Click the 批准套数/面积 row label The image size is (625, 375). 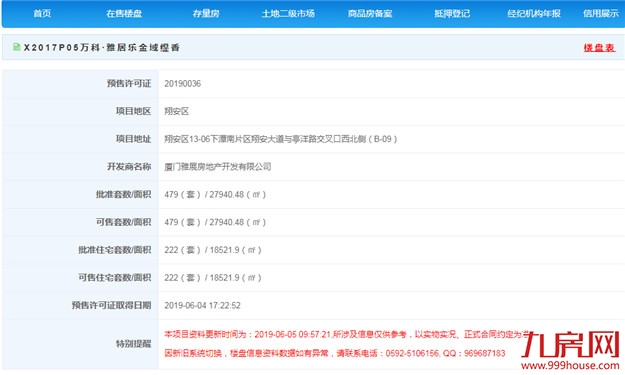pyautogui.click(x=124, y=194)
